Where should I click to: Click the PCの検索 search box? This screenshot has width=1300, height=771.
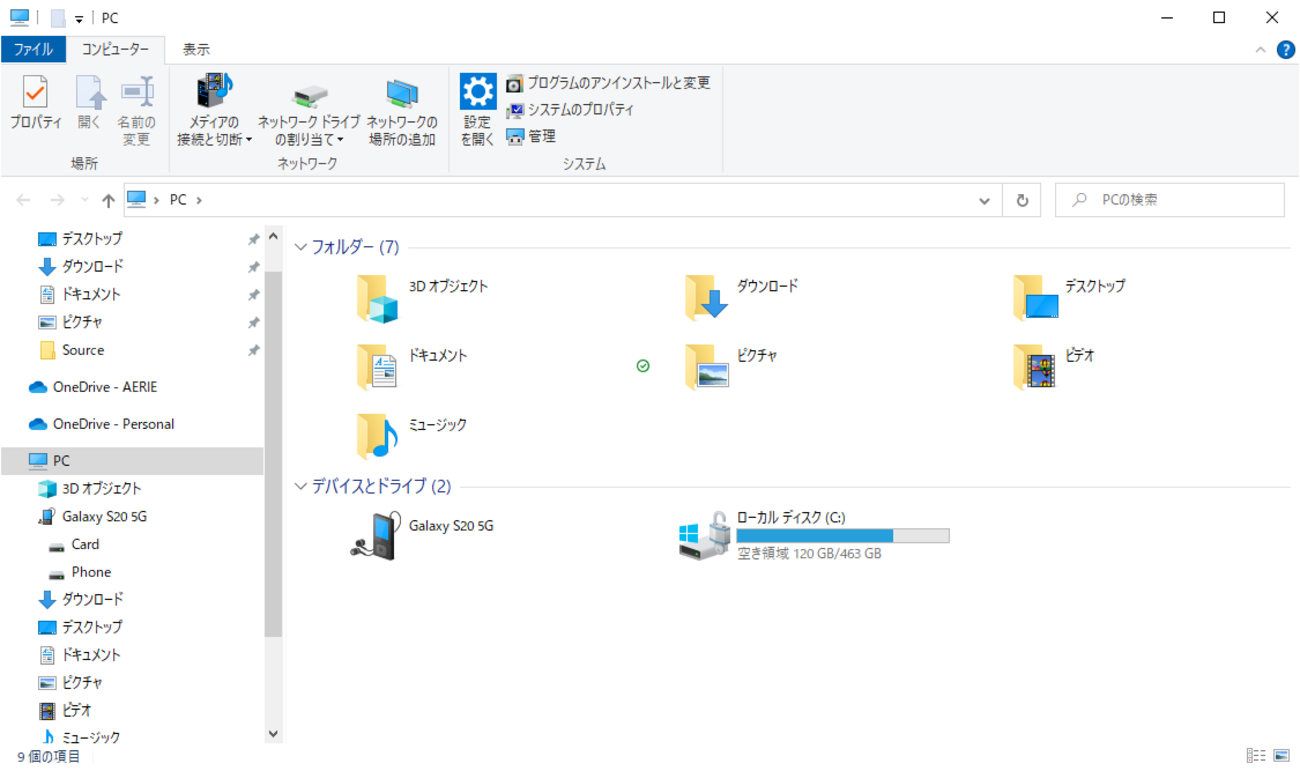[x=1170, y=200]
